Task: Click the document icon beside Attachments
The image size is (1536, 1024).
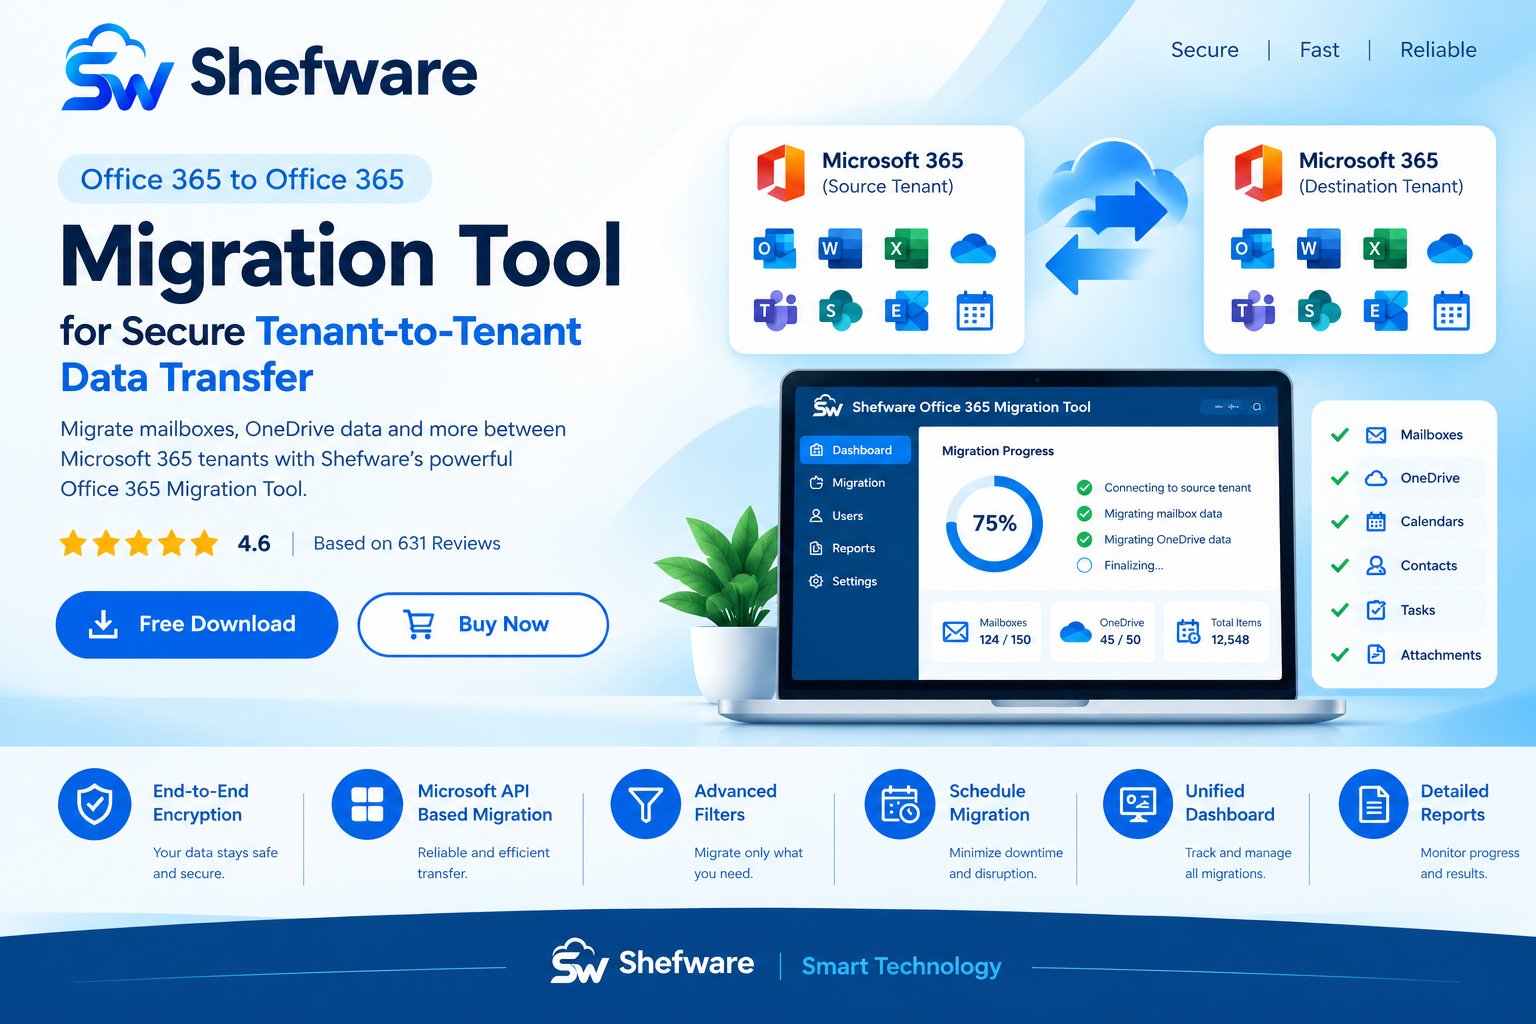Action: [x=1376, y=654]
